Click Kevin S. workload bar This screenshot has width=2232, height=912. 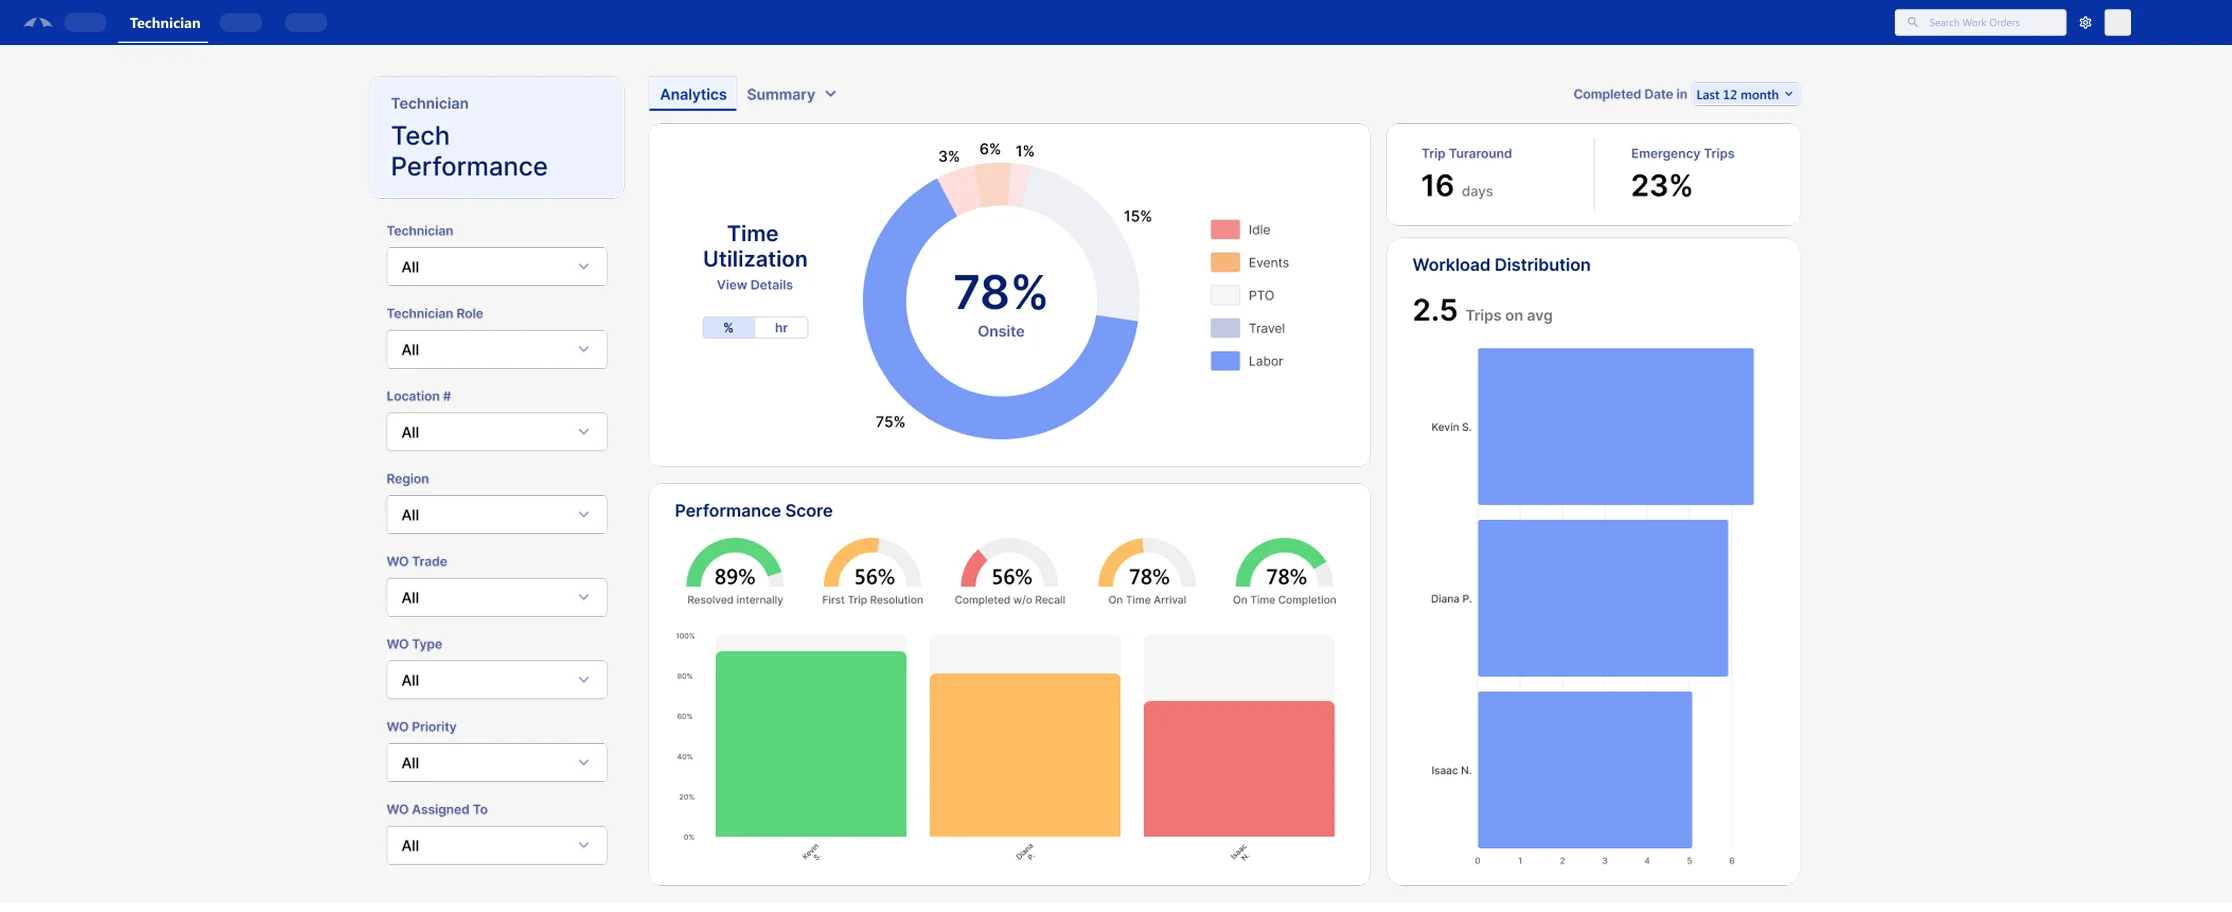(1616, 427)
